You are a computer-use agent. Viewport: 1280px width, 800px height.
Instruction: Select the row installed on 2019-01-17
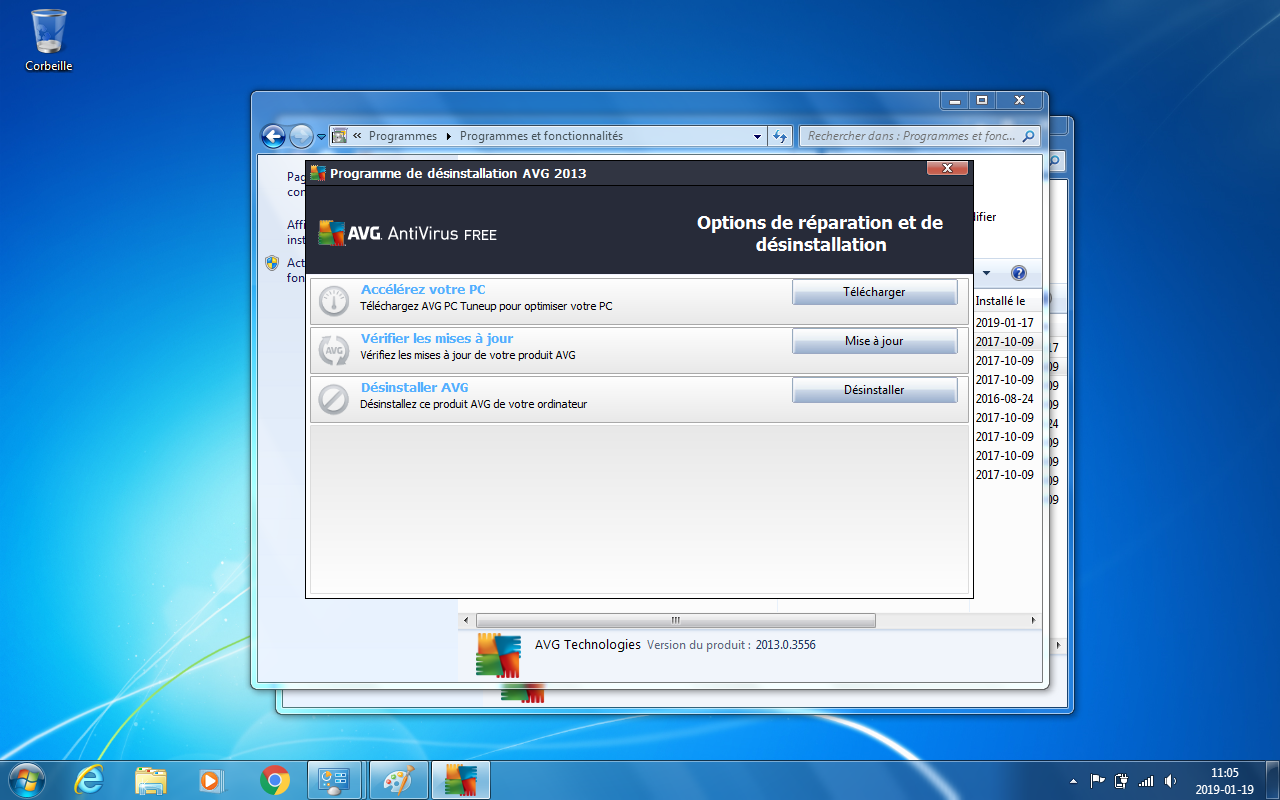(1005, 323)
